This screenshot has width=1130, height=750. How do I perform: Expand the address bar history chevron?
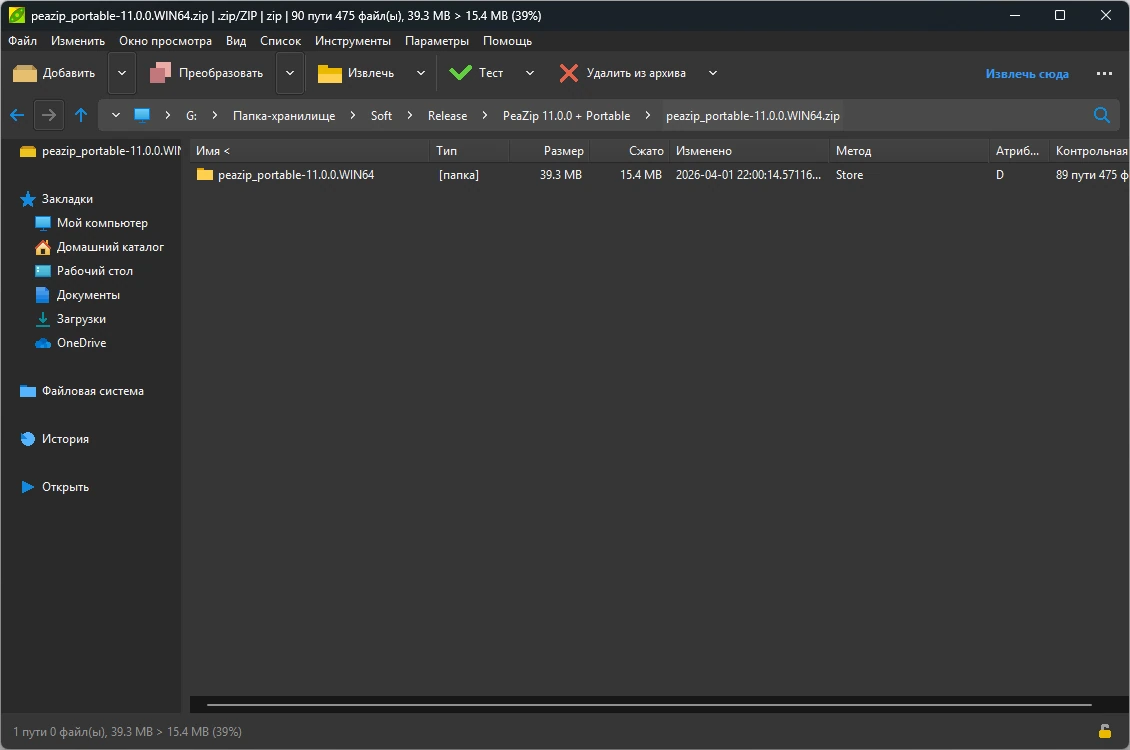click(x=115, y=115)
